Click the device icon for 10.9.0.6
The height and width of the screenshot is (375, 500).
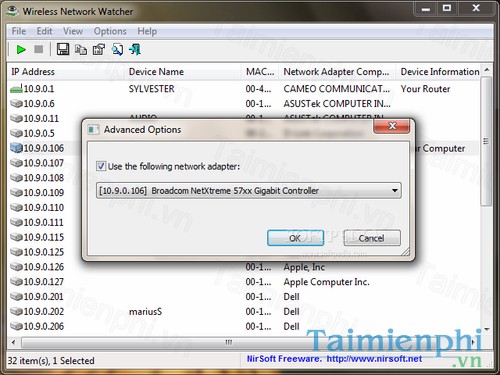coord(16,104)
